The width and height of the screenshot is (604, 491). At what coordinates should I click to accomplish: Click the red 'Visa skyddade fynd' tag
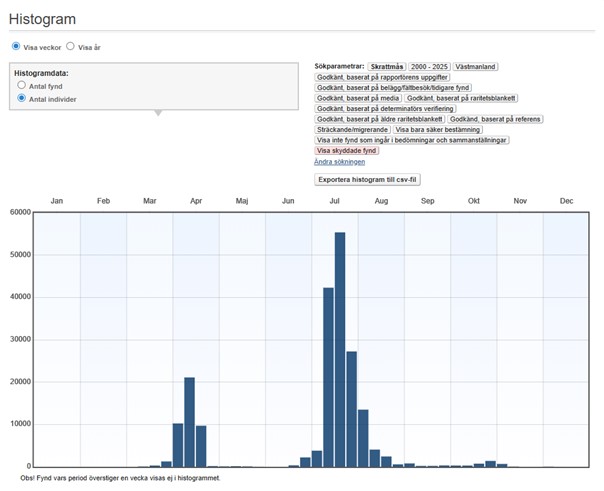tap(347, 150)
